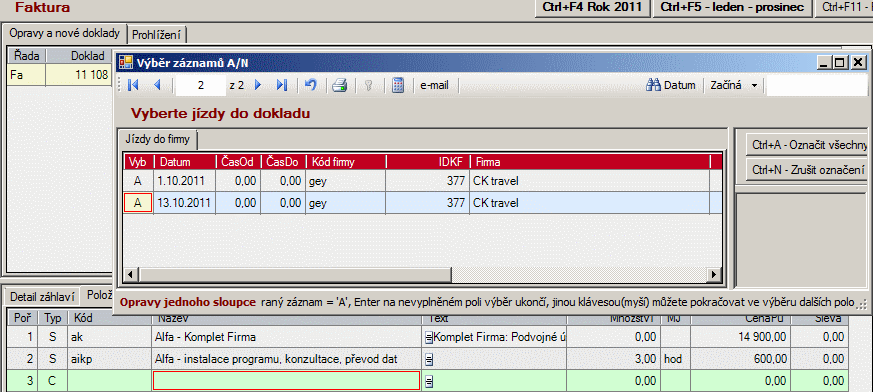This screenshot has width=873, height=392.
Task: Click right arrow of grid horizontal scrollbar
Action: (x=714, y=274)
